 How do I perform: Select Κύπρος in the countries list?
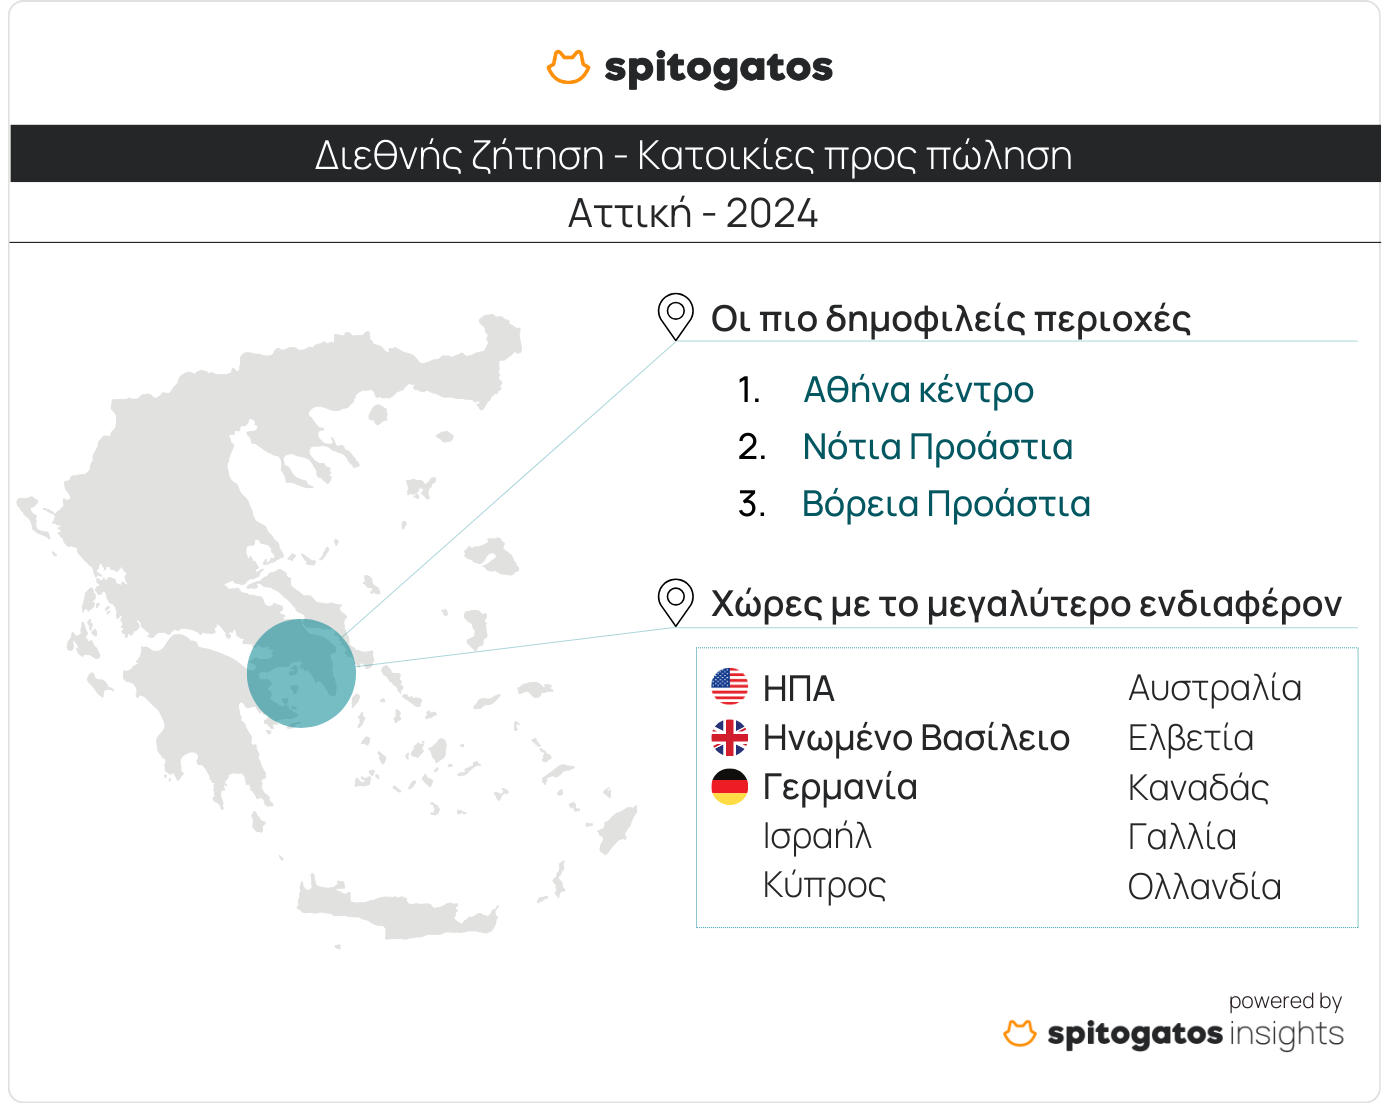824,885
